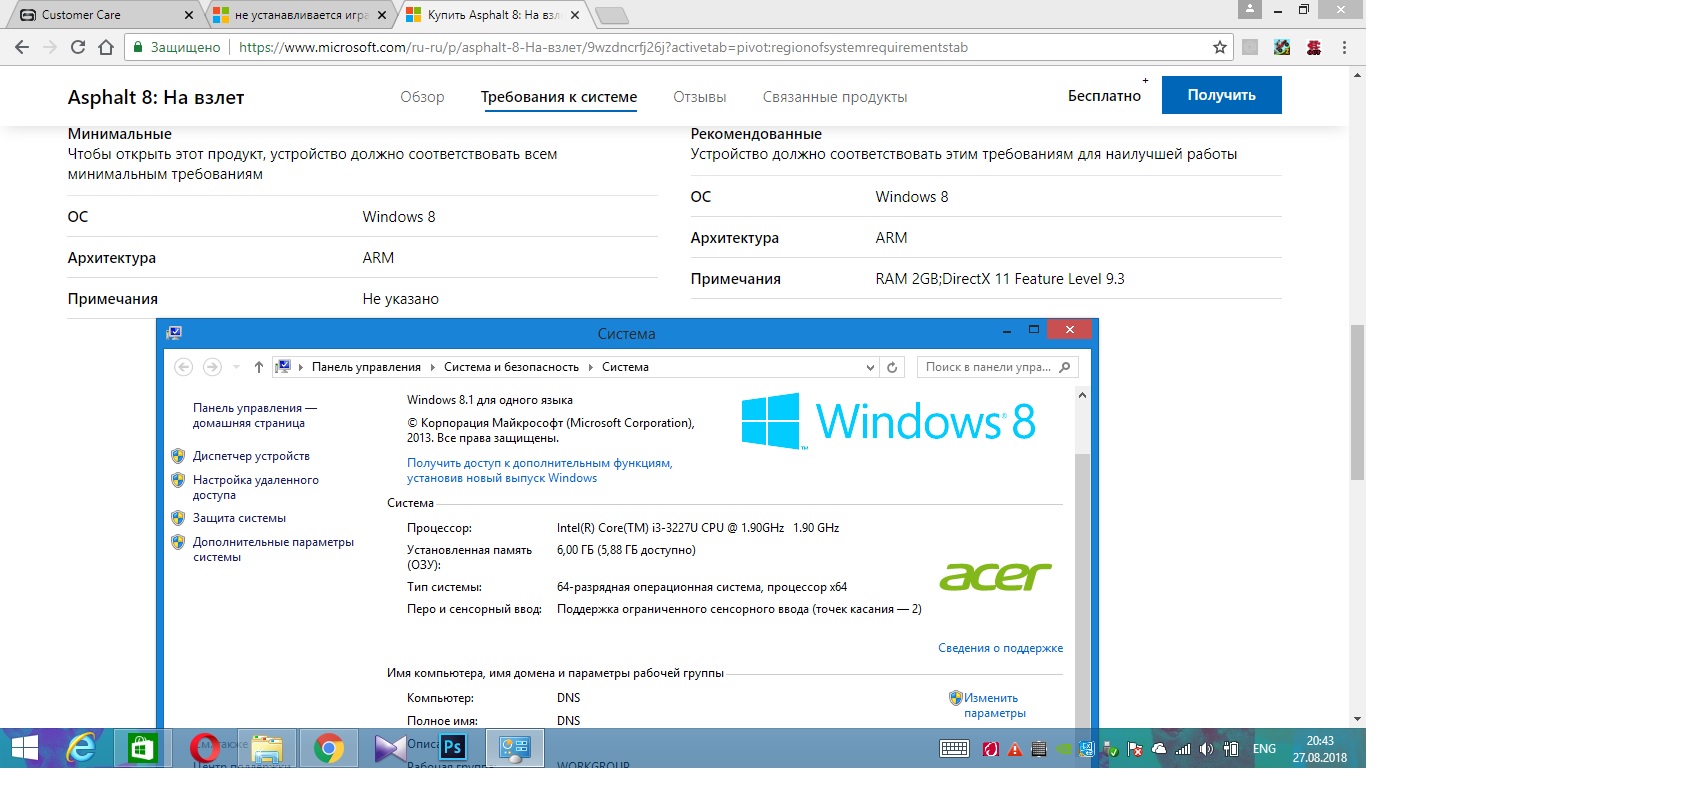Select the Требования к системе tab
The image size is (1684, 810).
(x=559, y=97)
